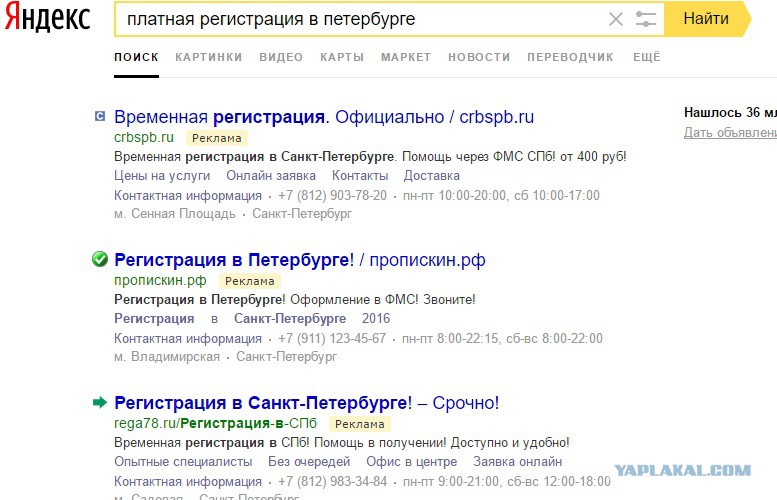Open 'Временная регистрация. Официально' result title
777x500 pixels.
pyautogui.click(x=324, y=117)
